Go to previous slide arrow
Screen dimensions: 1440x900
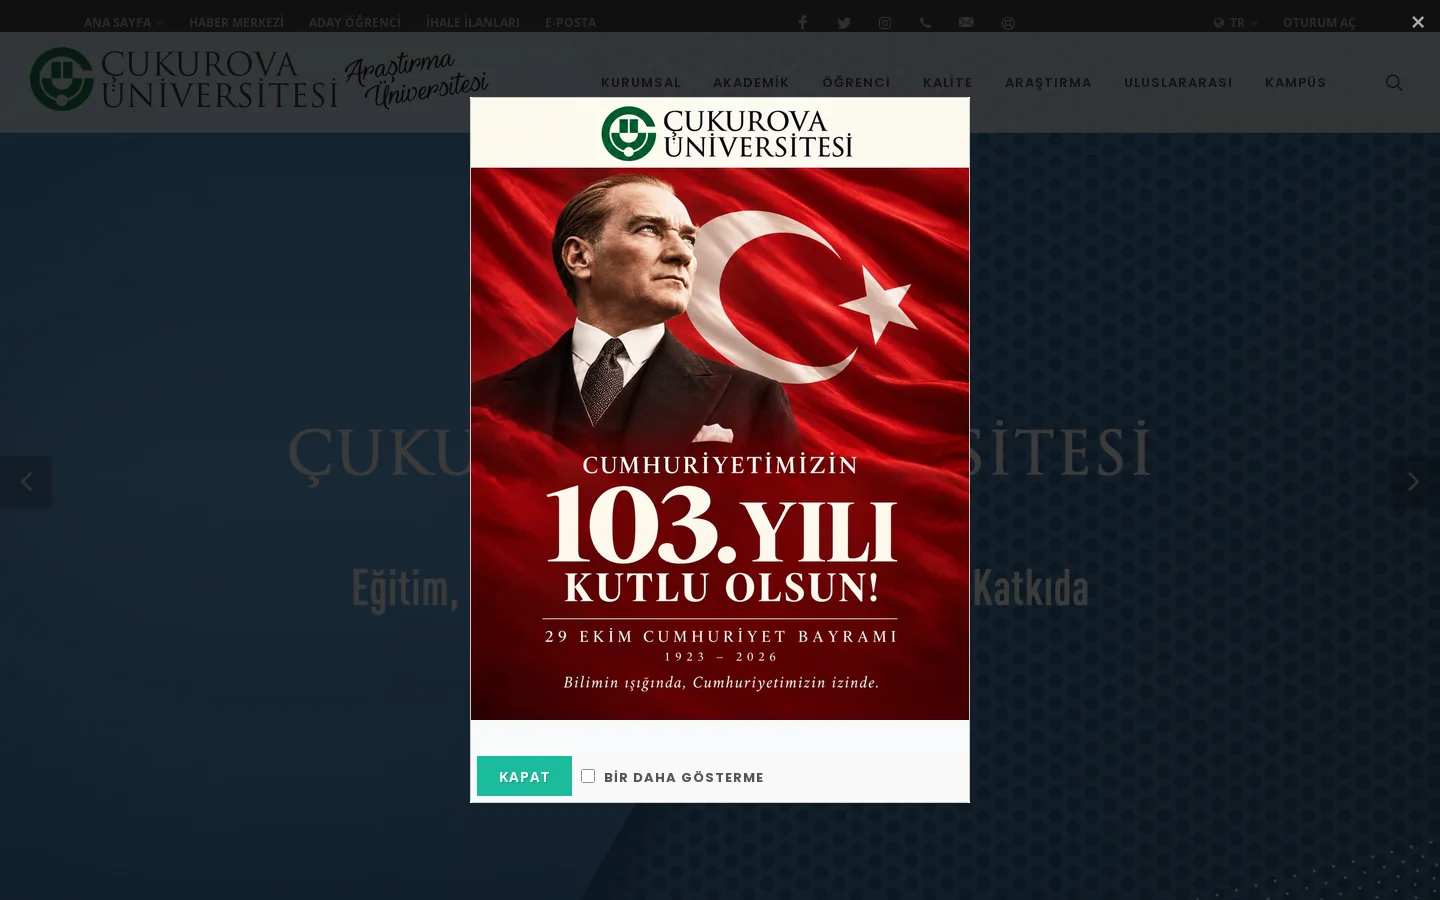point(26,482)
